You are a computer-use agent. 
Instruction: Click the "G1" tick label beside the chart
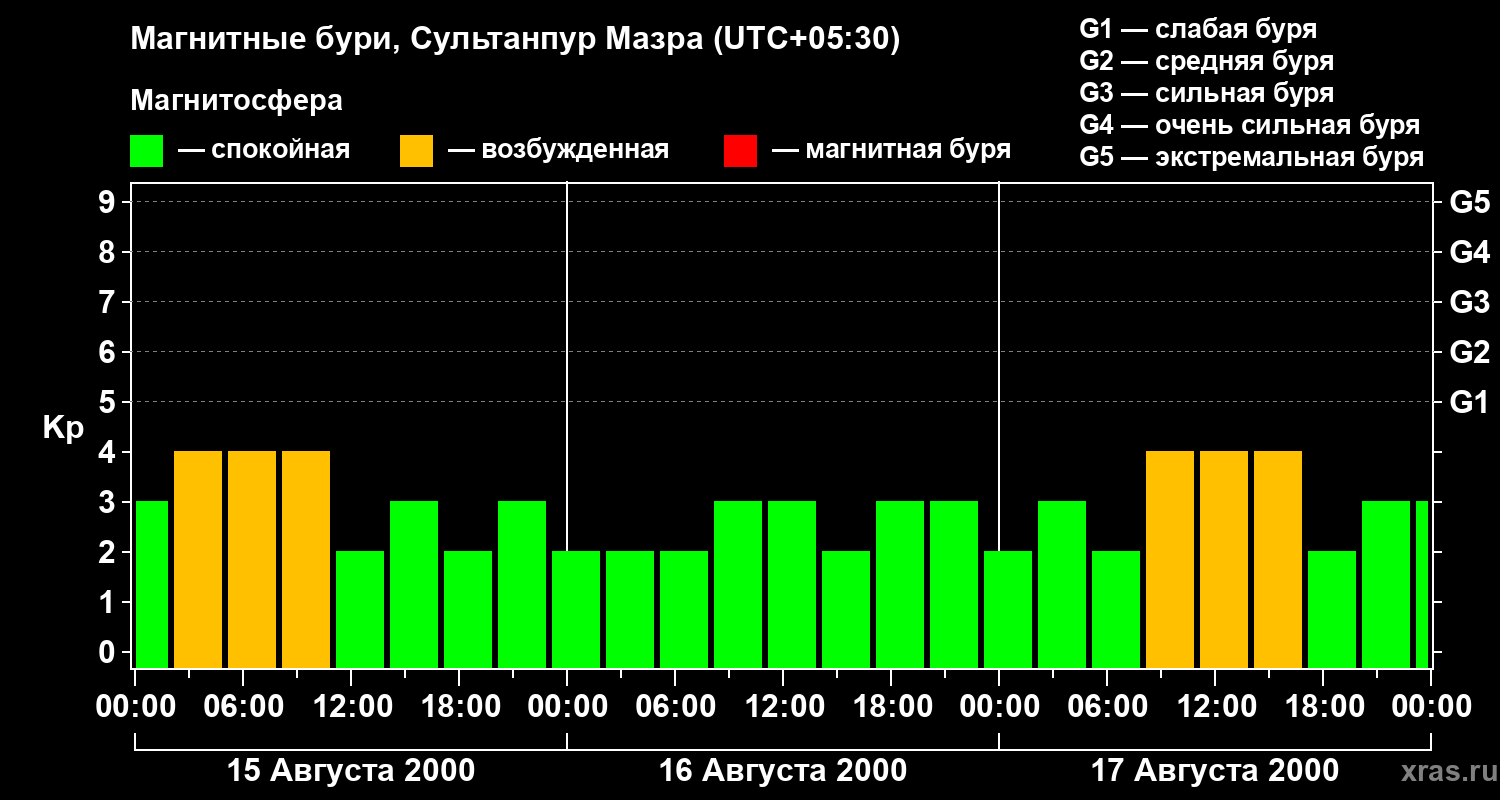point(1470,402)
